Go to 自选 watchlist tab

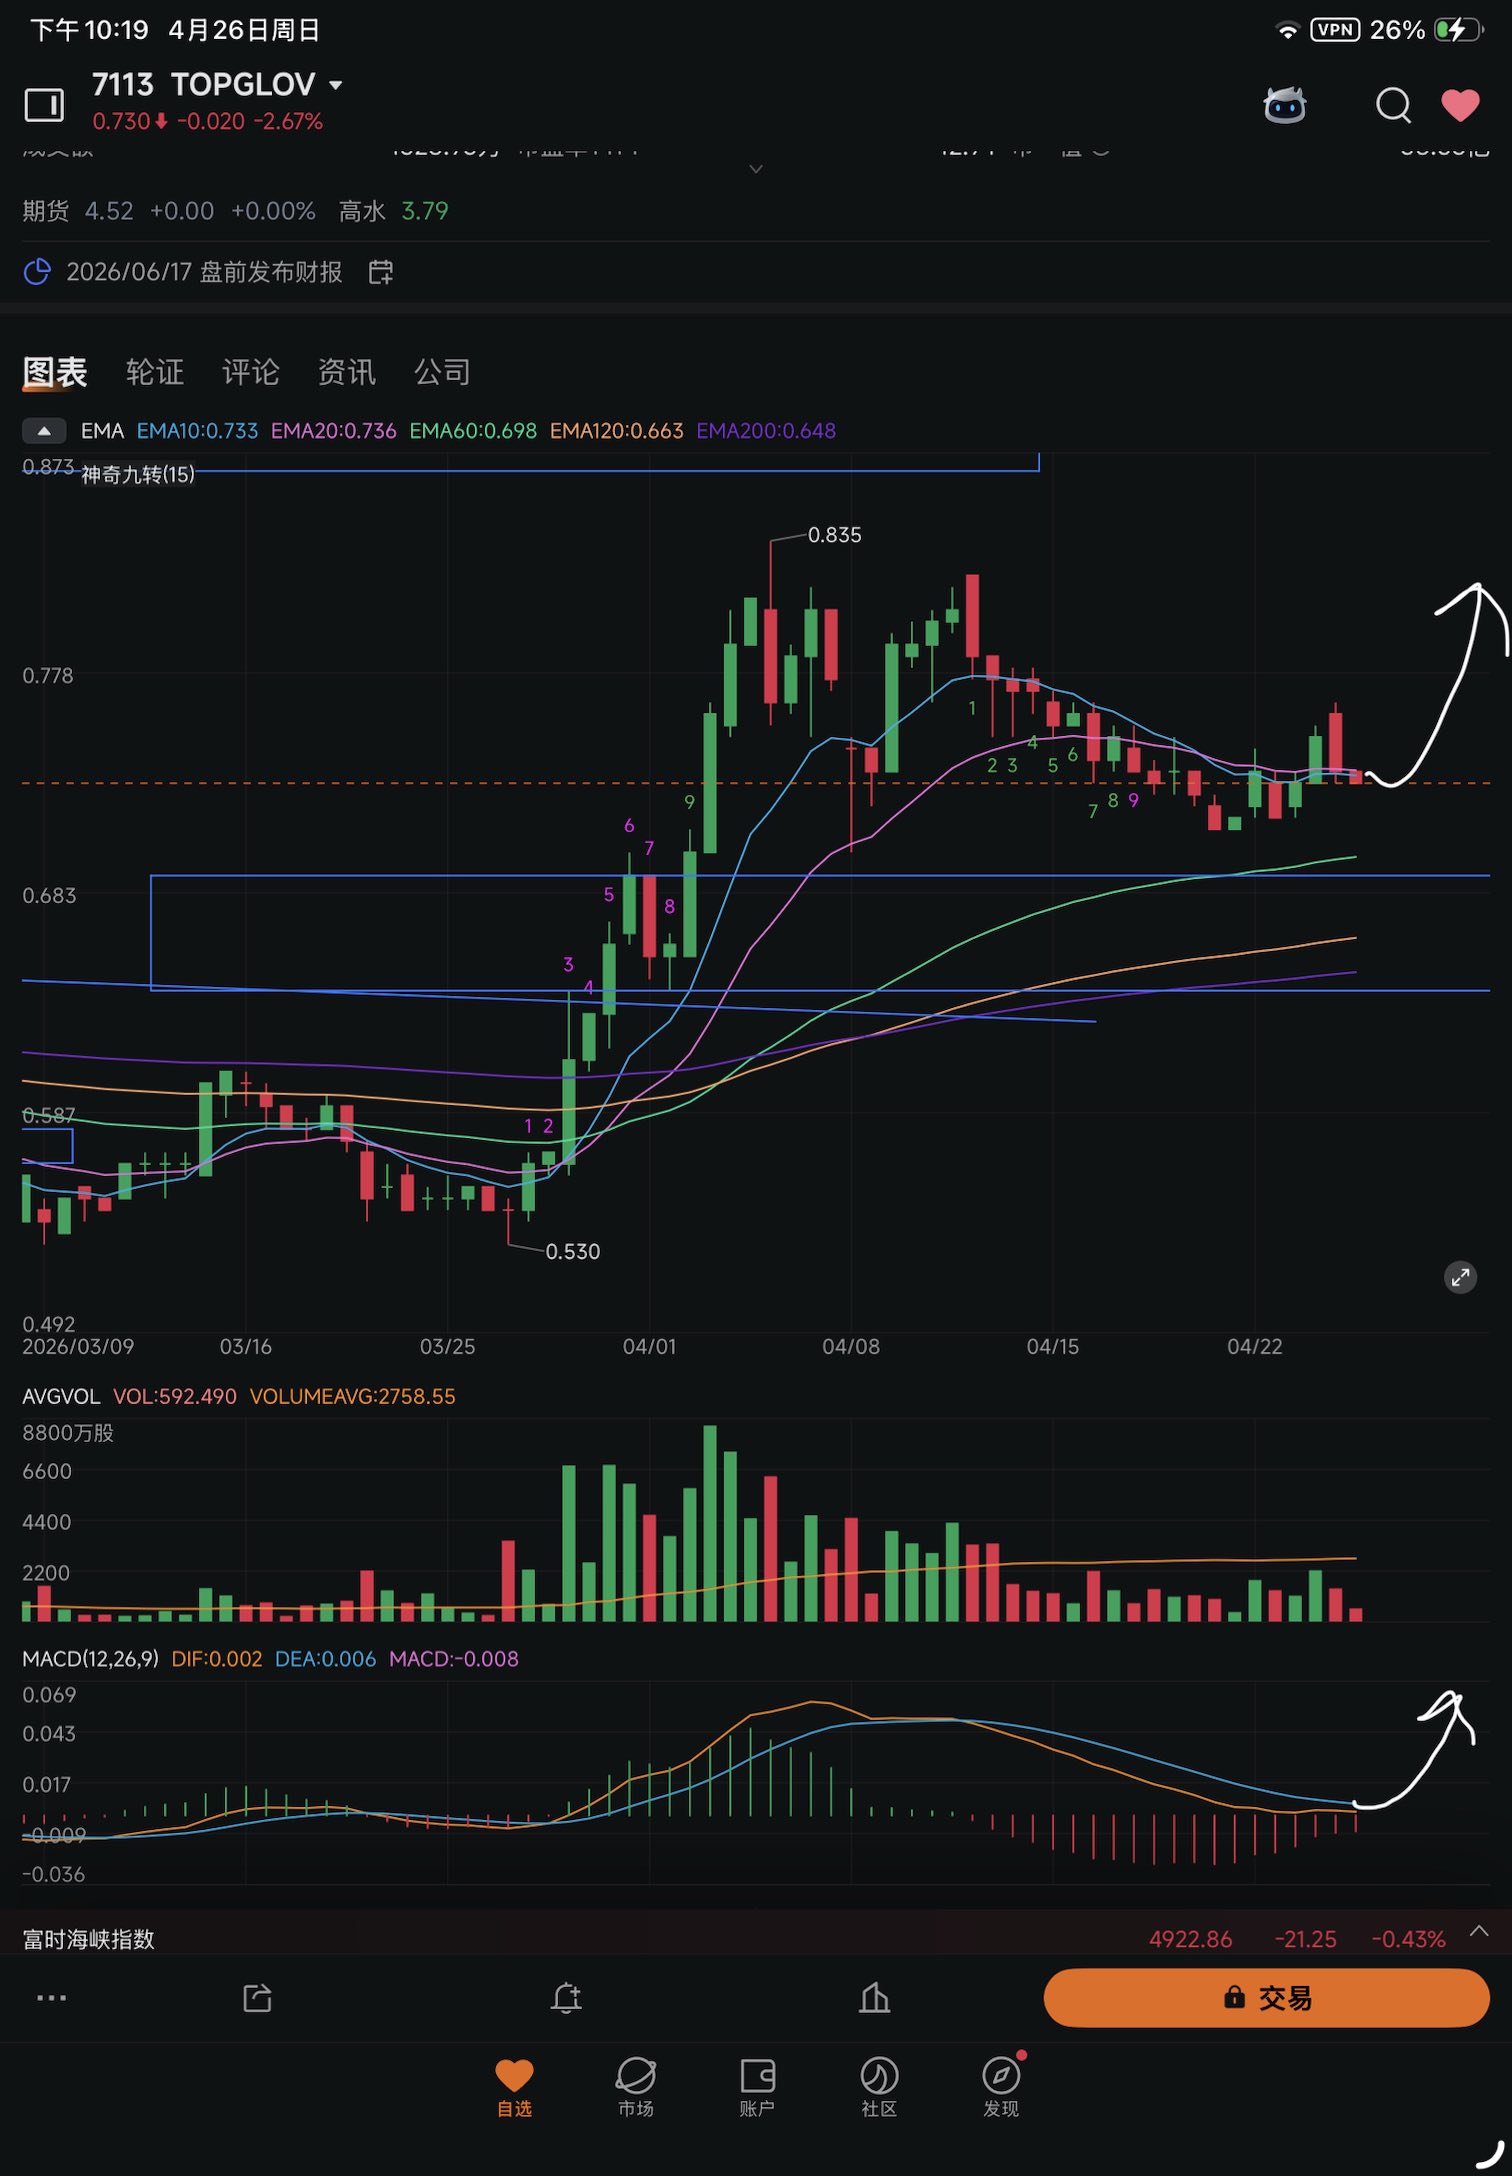click(x=514, y=2087)
